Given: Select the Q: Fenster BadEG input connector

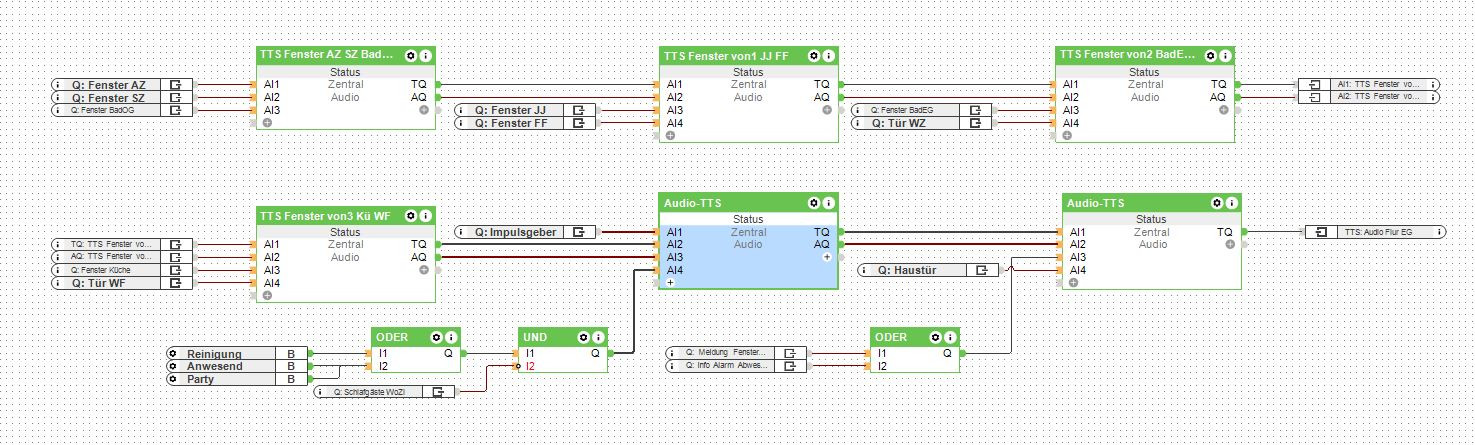Looking at the screenshot, I should pos(921,110).
